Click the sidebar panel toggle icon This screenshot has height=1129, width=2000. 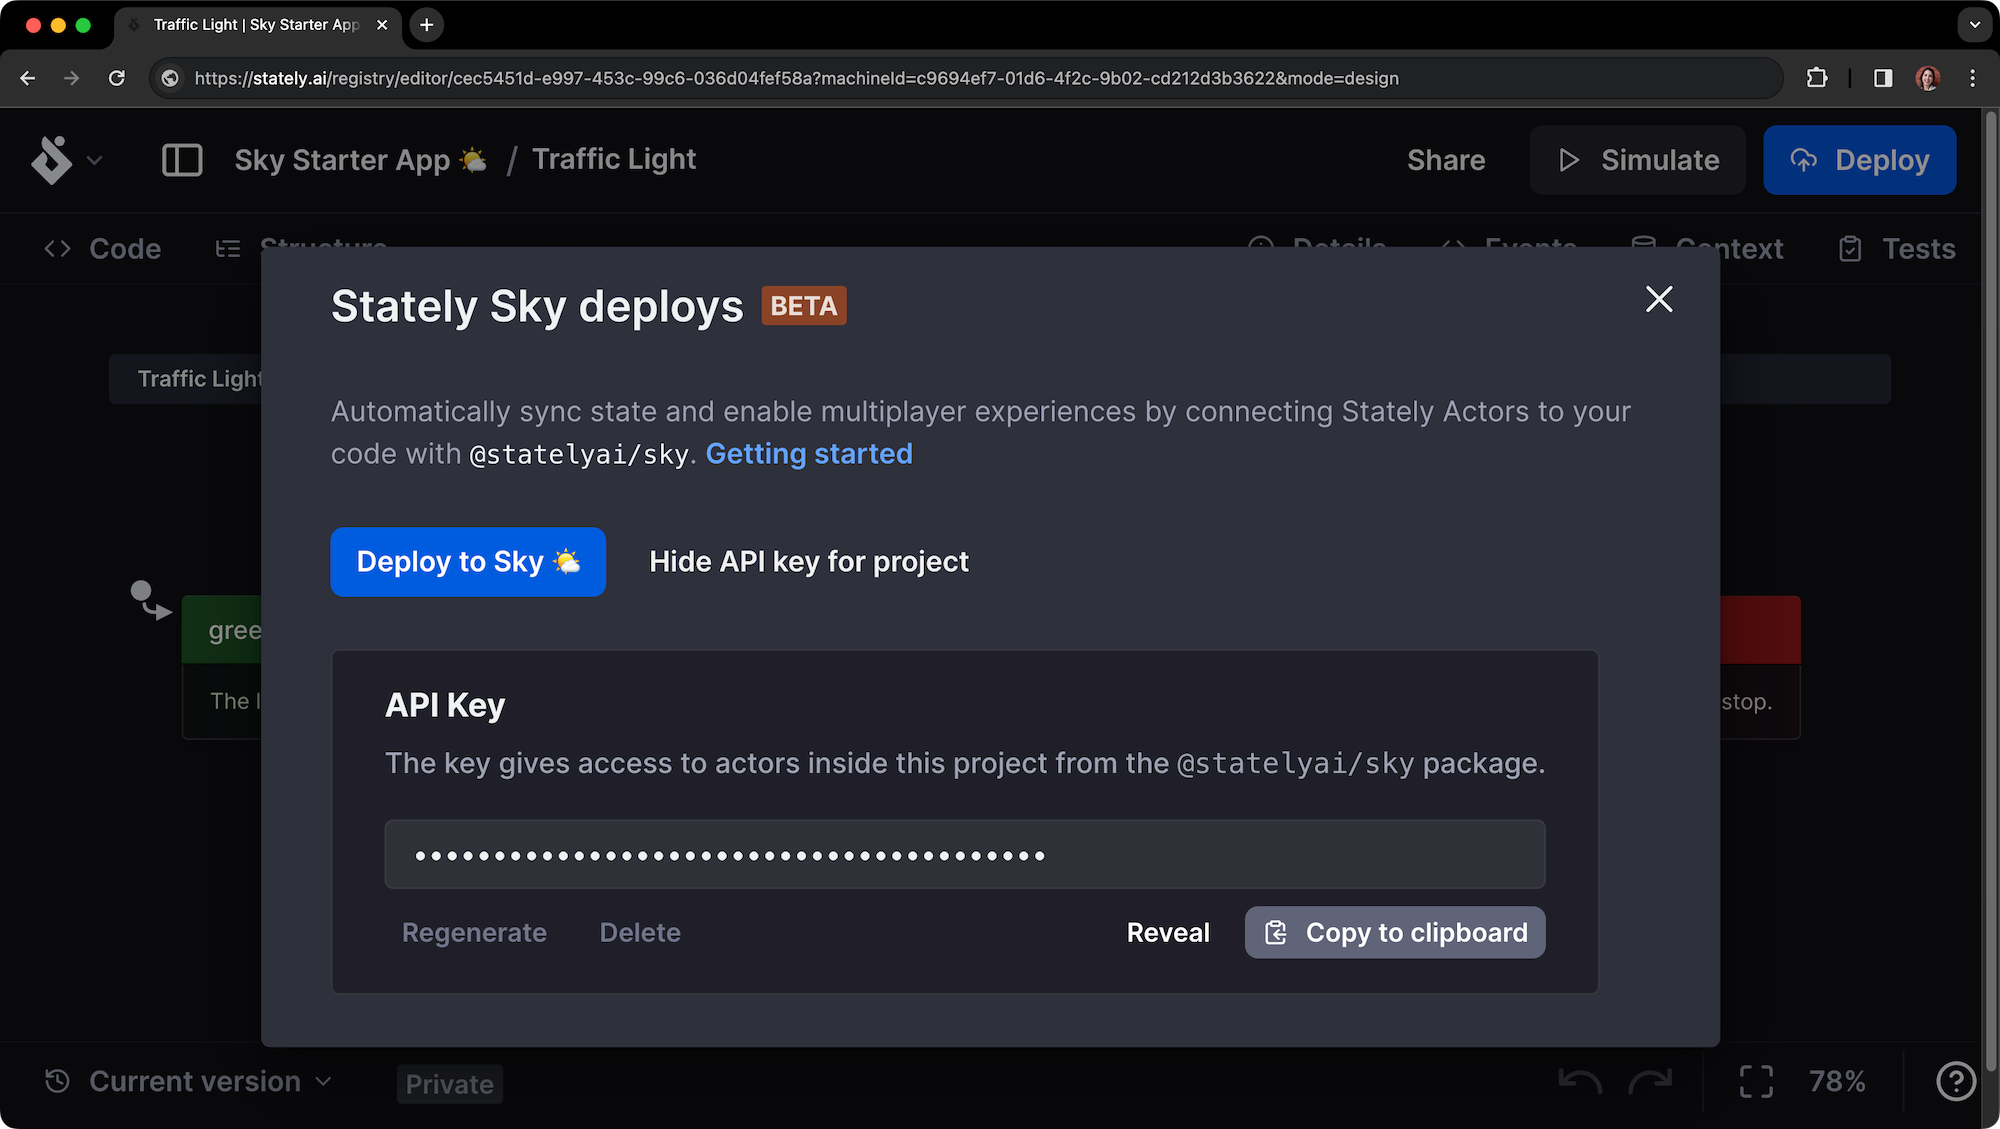[x=181, y=158]
